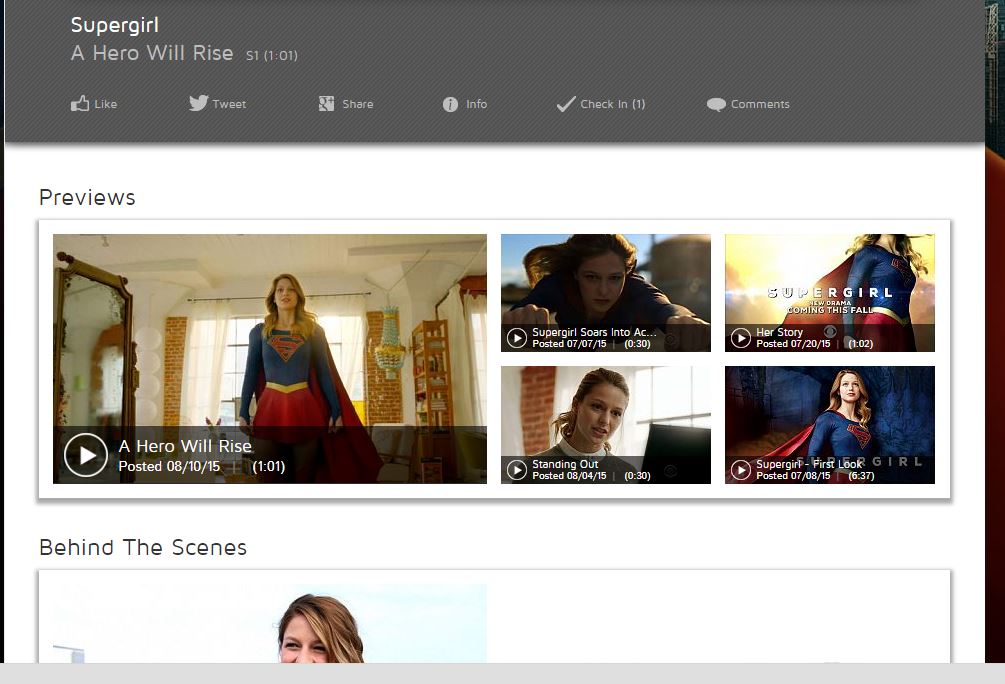This screenshot has width=1005, height=684.
Task: Open the Tweet link text
Action: [229, 104]
